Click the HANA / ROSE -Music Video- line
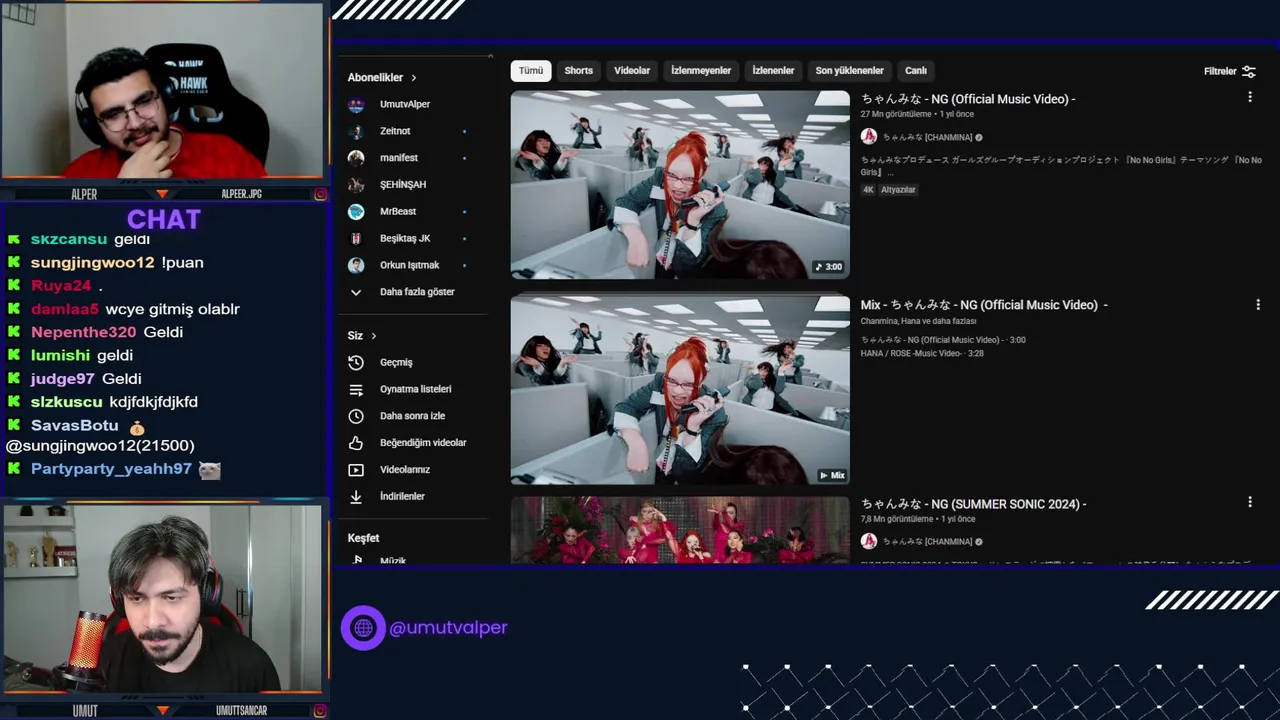This screenshot has height=720, width=1280. 922,353
